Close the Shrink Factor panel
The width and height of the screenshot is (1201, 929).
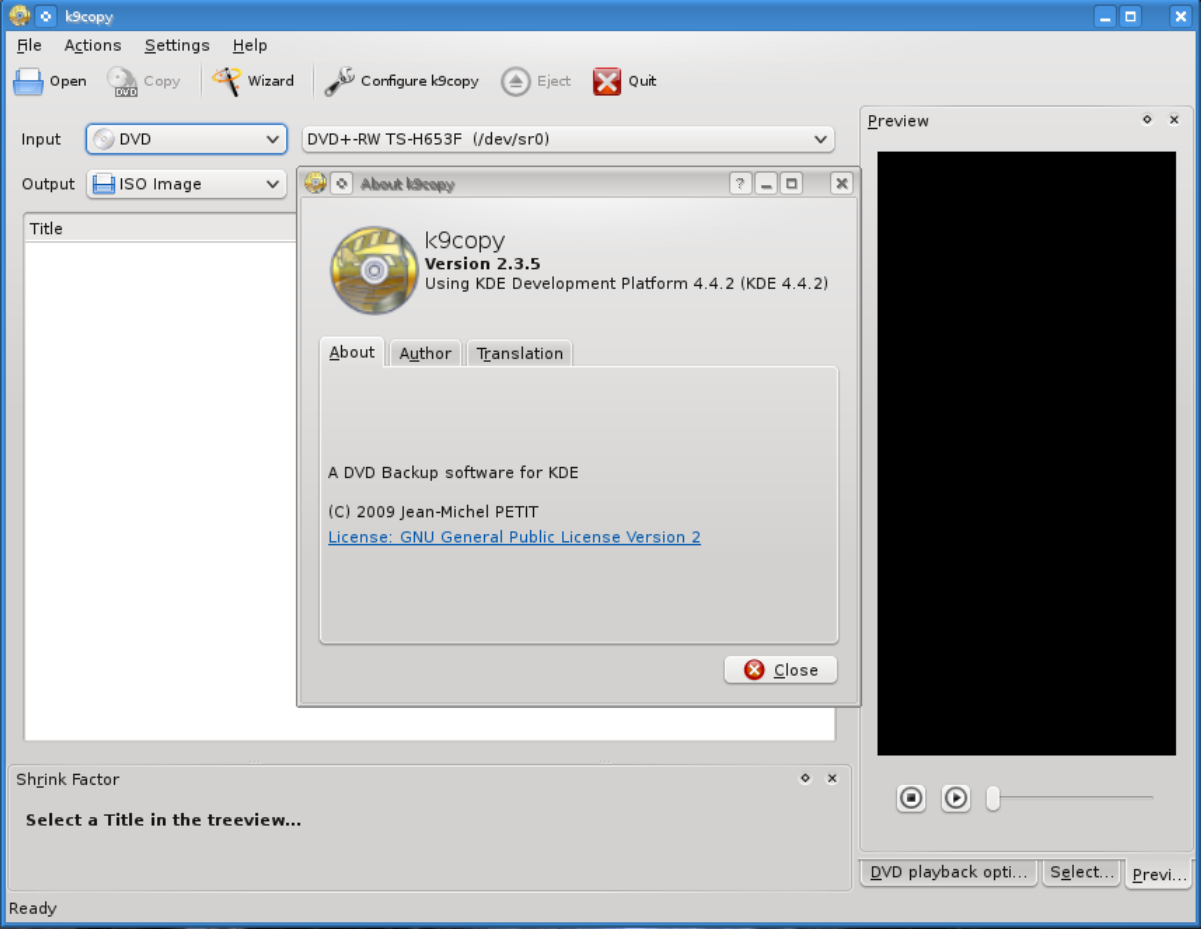coord(832,779)
